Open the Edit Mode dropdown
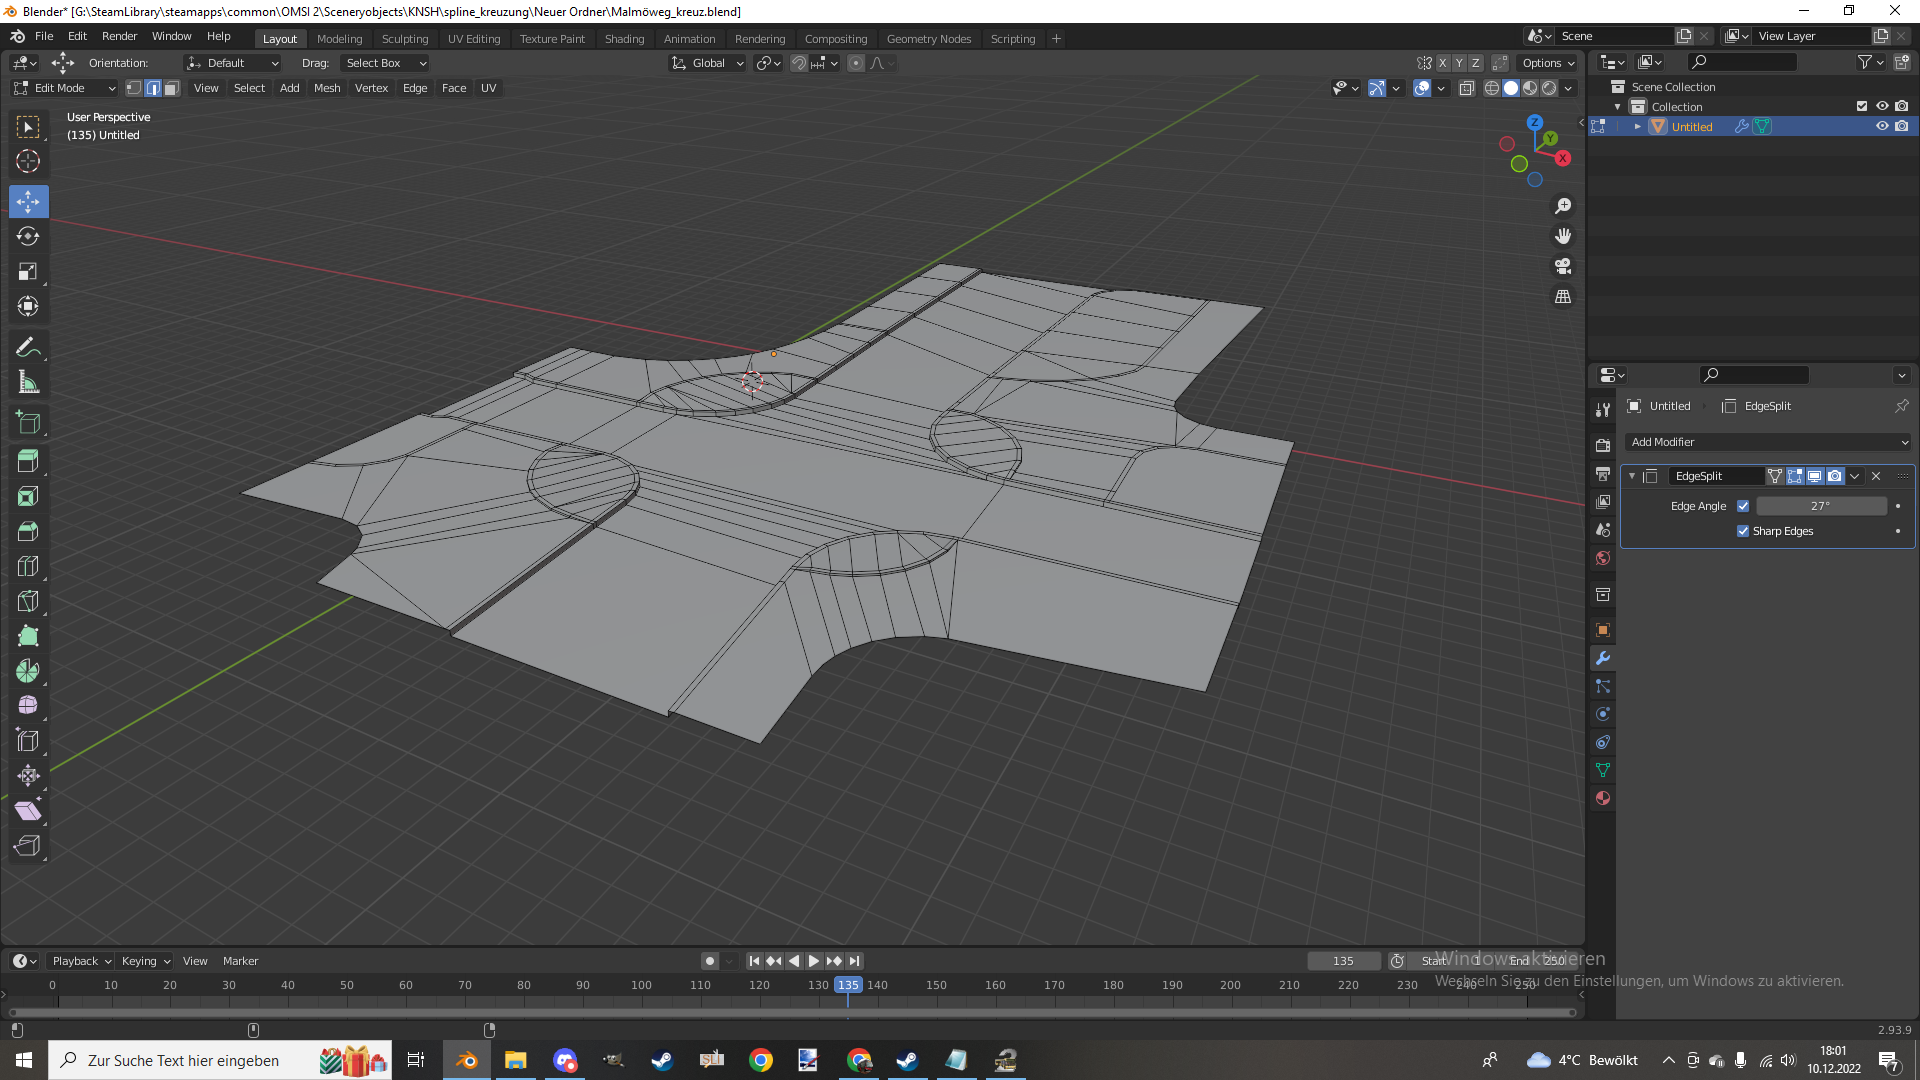Viewport: 1920px width, 1080px height. 66,88
